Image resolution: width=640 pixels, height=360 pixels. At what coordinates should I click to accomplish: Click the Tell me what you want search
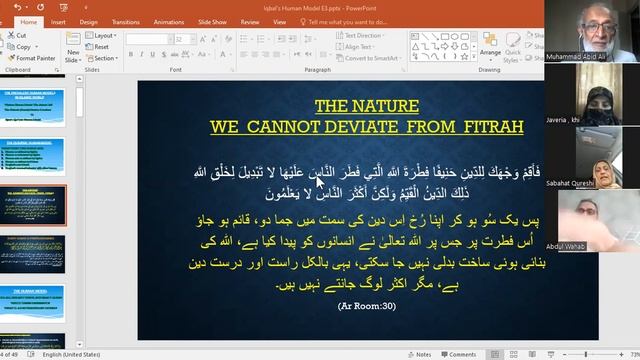[x=344, y=22]
